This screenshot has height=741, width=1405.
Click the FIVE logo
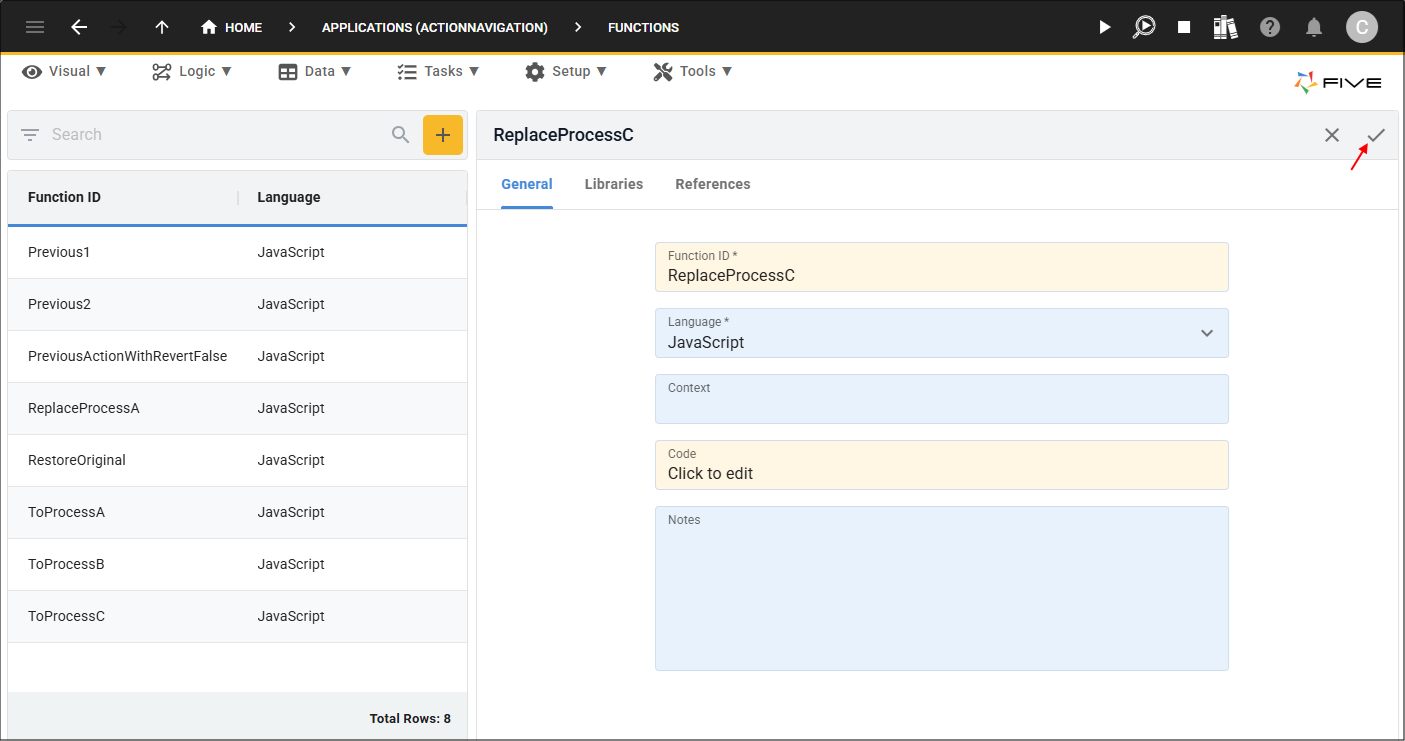(x=1338, y=83)
